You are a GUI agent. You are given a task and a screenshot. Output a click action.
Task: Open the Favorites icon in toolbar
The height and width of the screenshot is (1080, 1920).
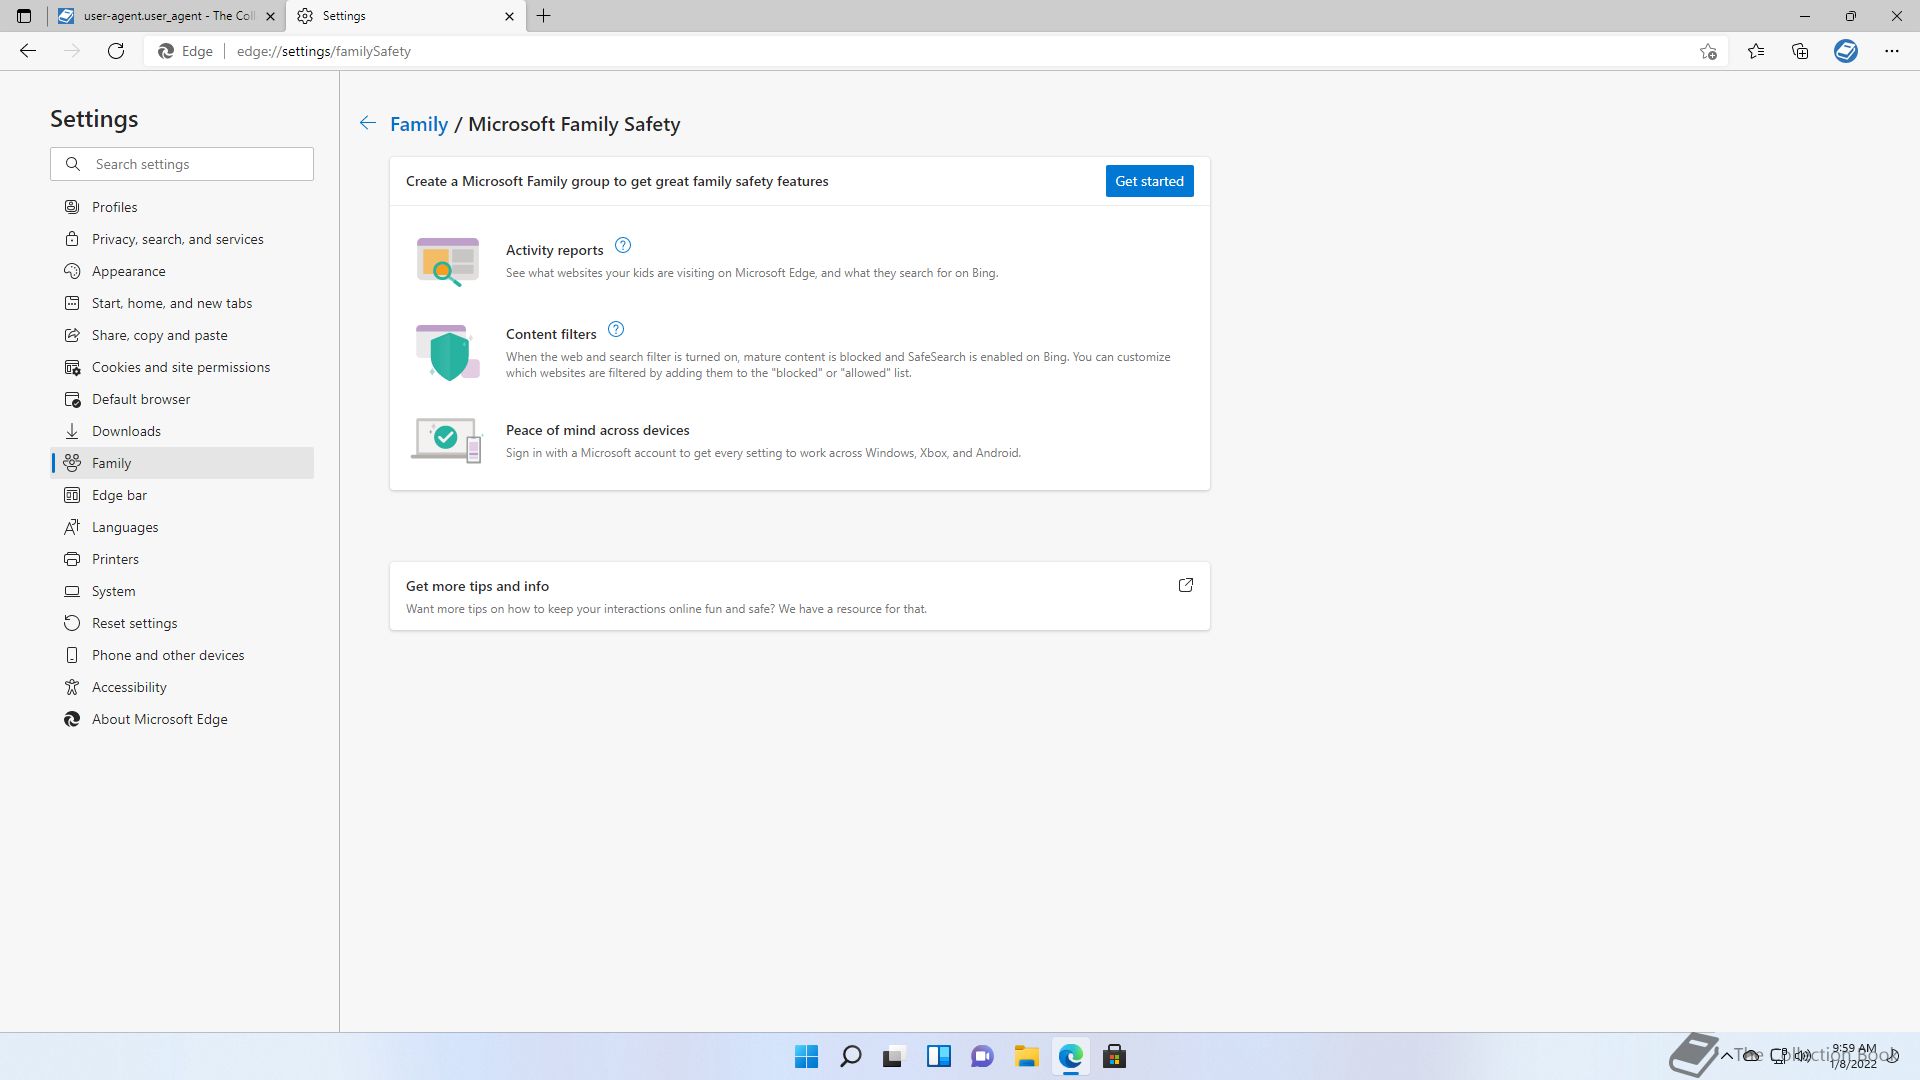(1756, 51)
